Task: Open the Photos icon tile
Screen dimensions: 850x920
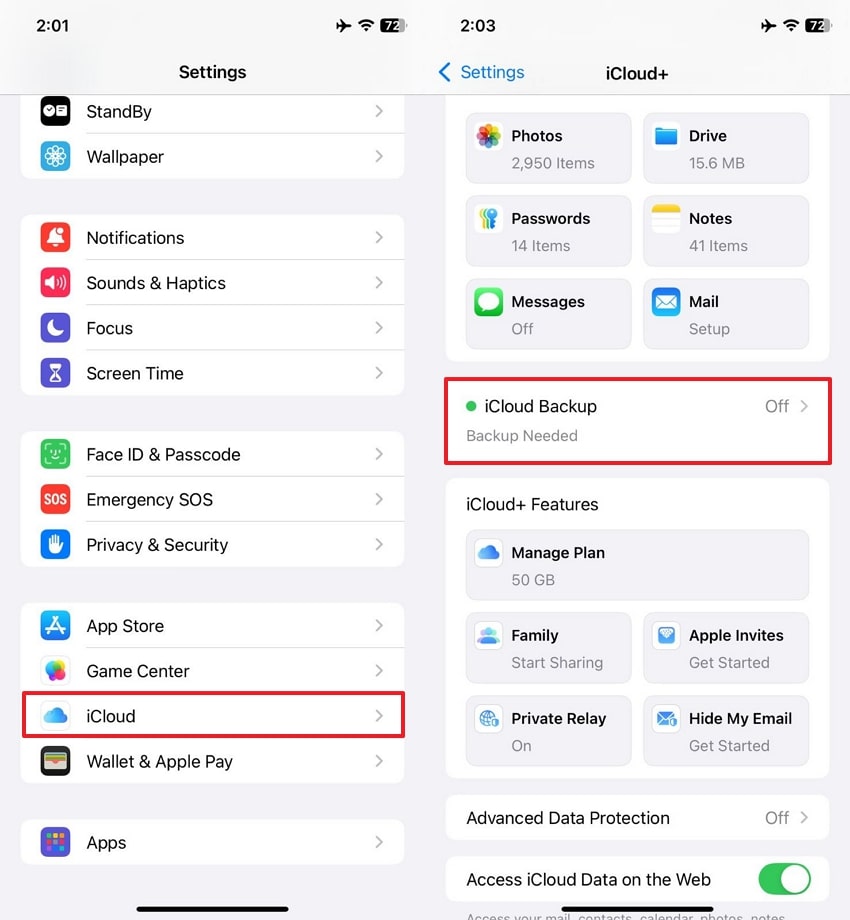Action: click(x=488, y=136)
